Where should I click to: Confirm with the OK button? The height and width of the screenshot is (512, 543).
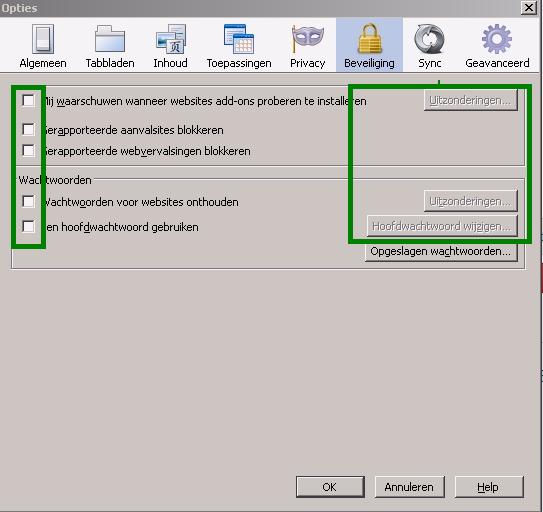coord(330,487)
